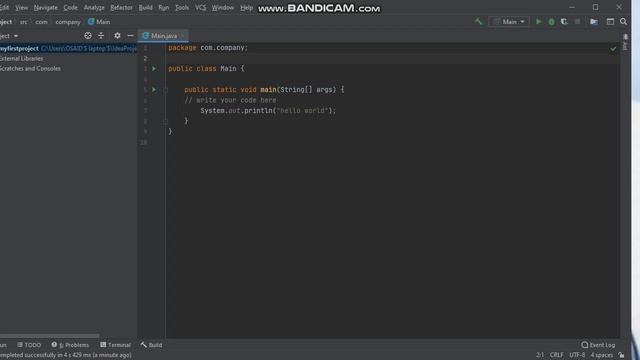Open the View menu
640x360 pixels.
tap(21, 8)
